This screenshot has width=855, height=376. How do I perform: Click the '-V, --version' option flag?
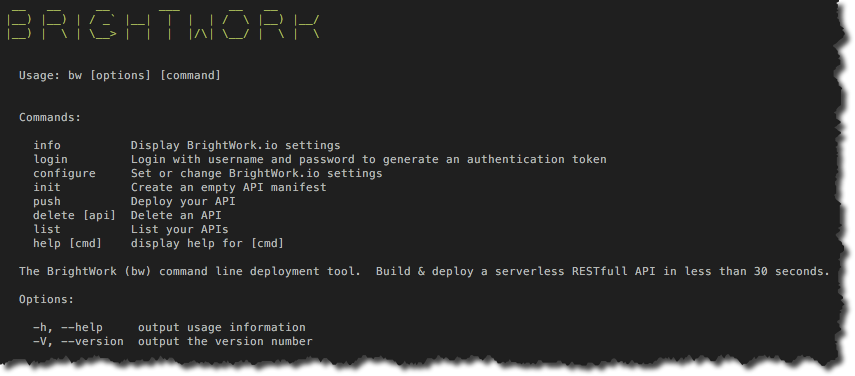pyautogui.click(x=79, y=342)
